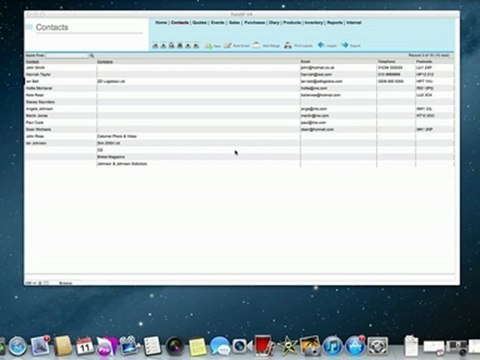Select the Martin Jones contact row
Image resolution: width=480 pixels, height=360 pixels.
coord(240,116)
